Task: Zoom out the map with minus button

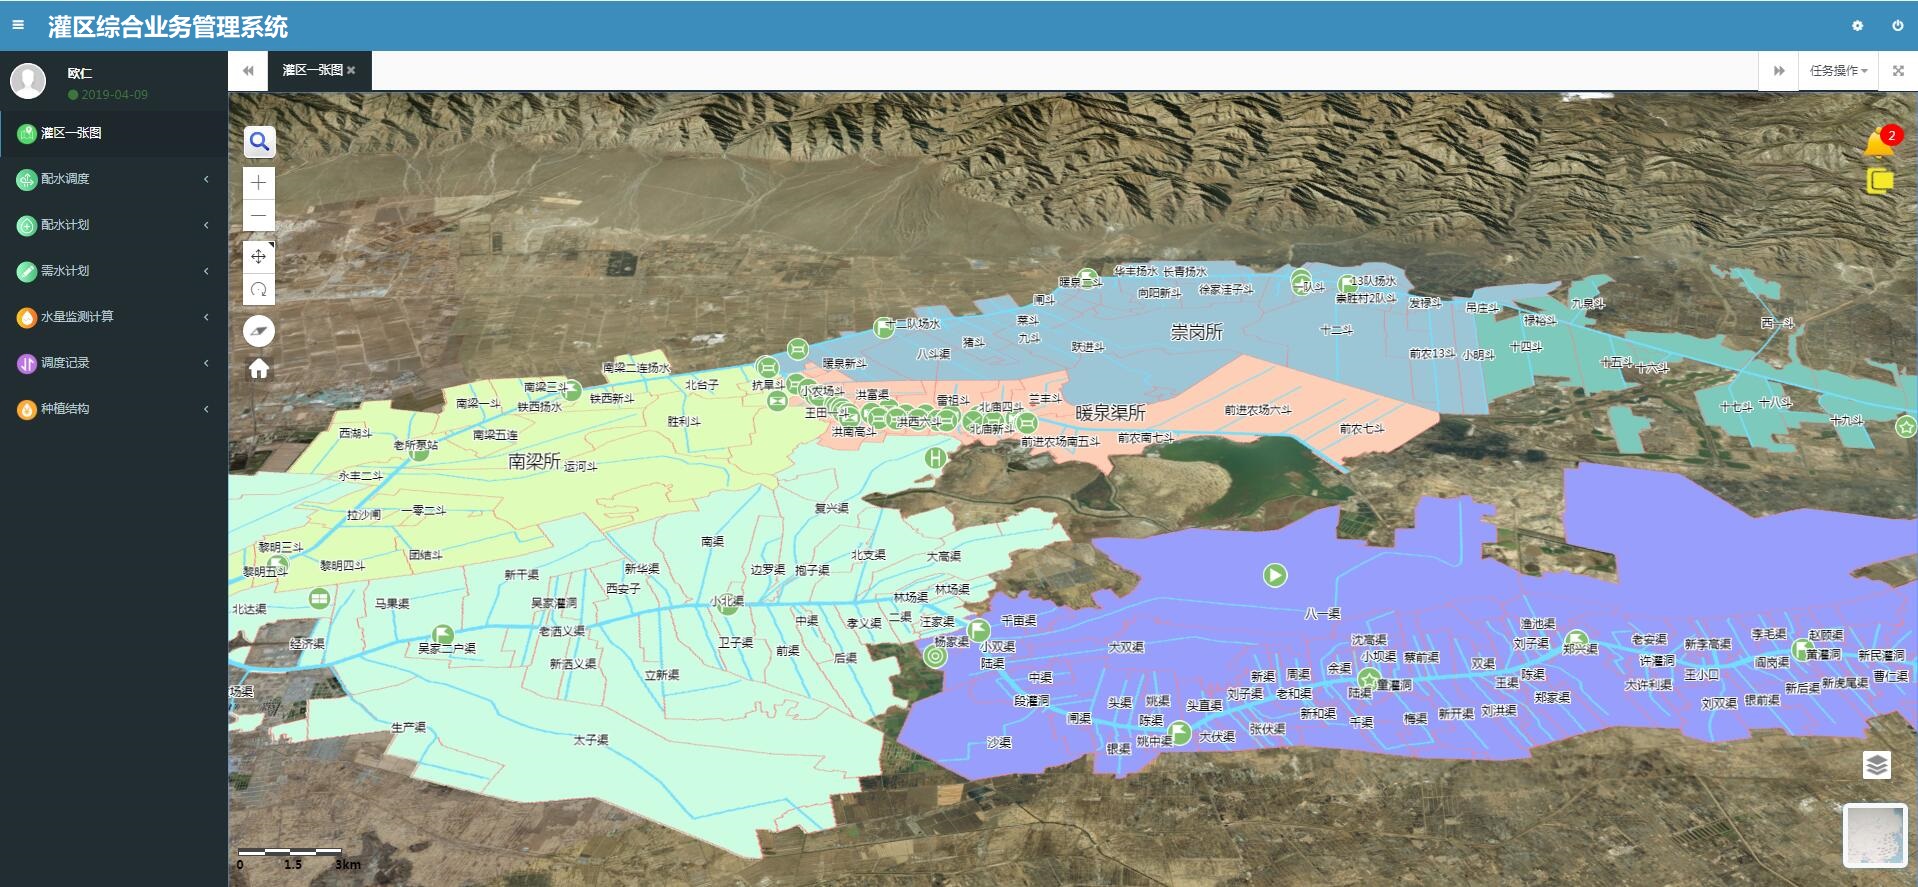Action: [259, 215]
